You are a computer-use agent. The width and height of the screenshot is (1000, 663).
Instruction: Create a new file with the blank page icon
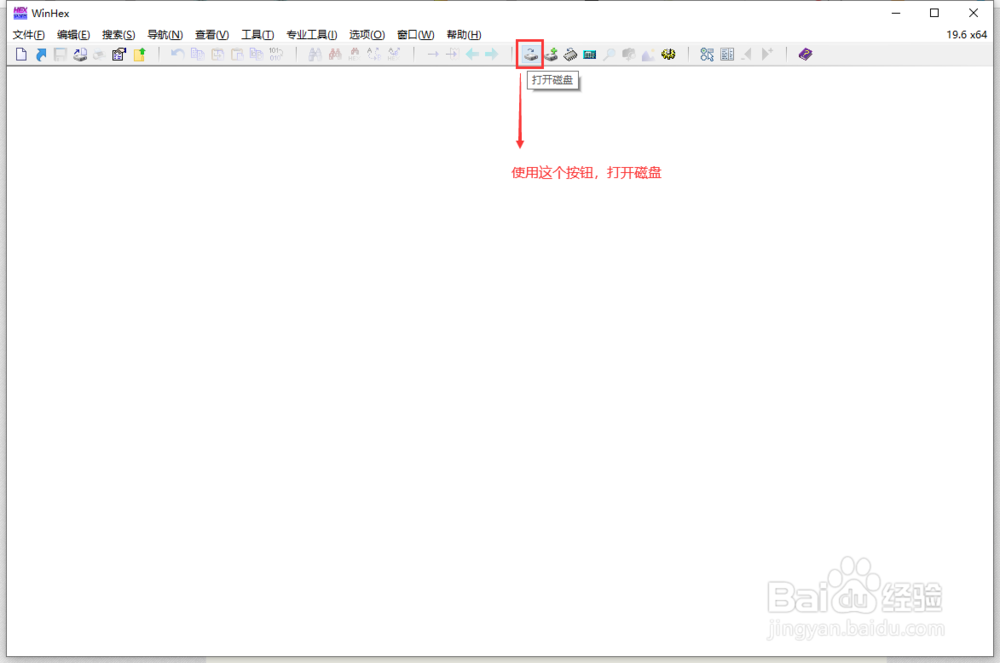tap(21, 55)
